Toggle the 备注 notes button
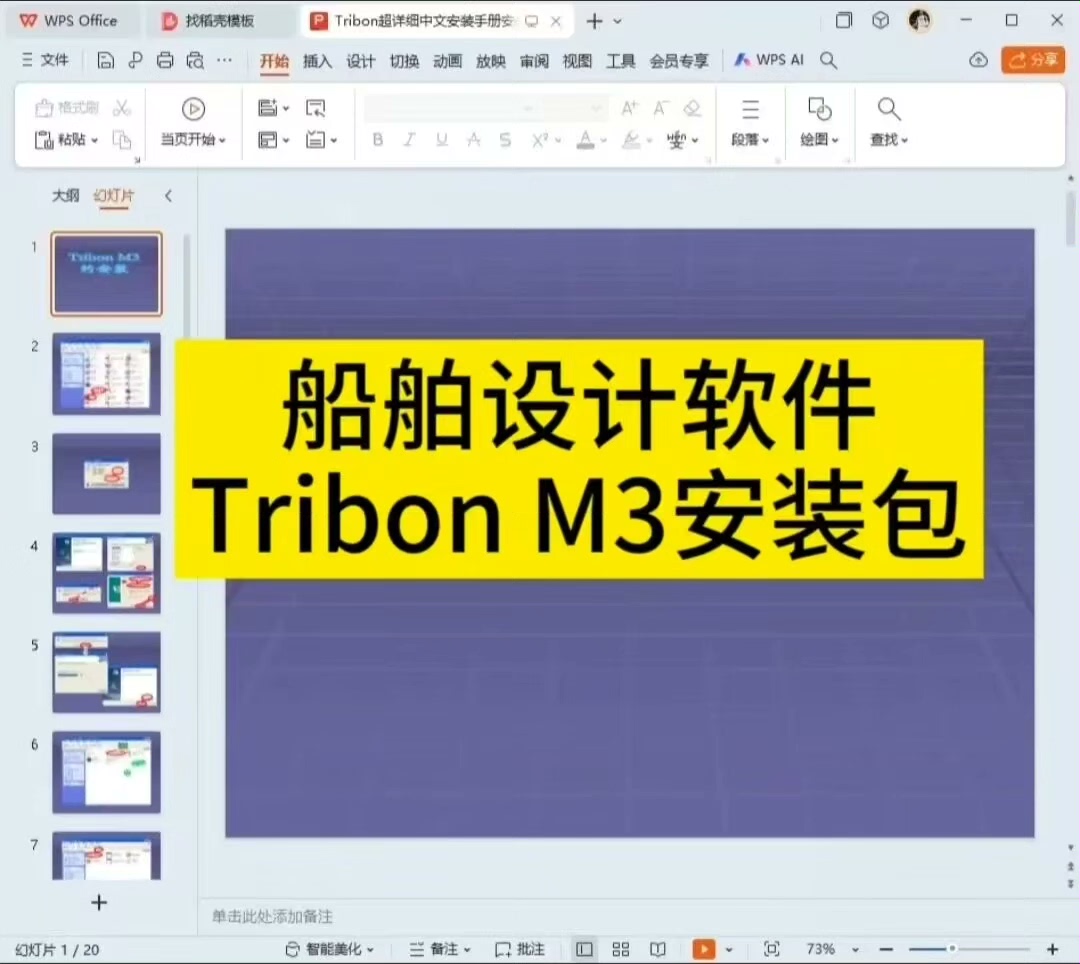1080x964 pixels. pyautogui.click(x=440, y=950)
